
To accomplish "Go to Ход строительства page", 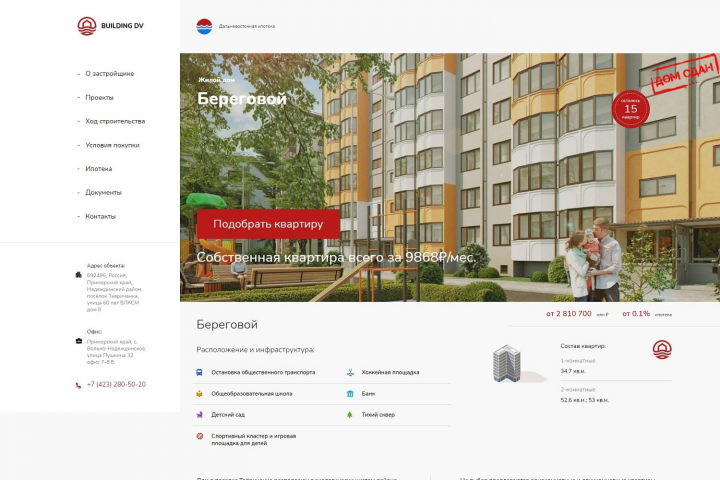I will click(115, 121).
